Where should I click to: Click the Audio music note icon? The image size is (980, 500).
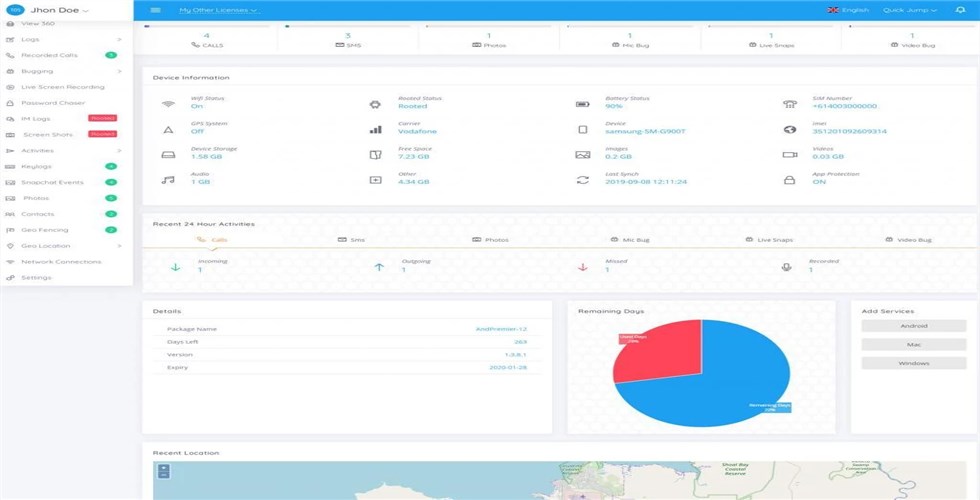[x=168, y=180]
